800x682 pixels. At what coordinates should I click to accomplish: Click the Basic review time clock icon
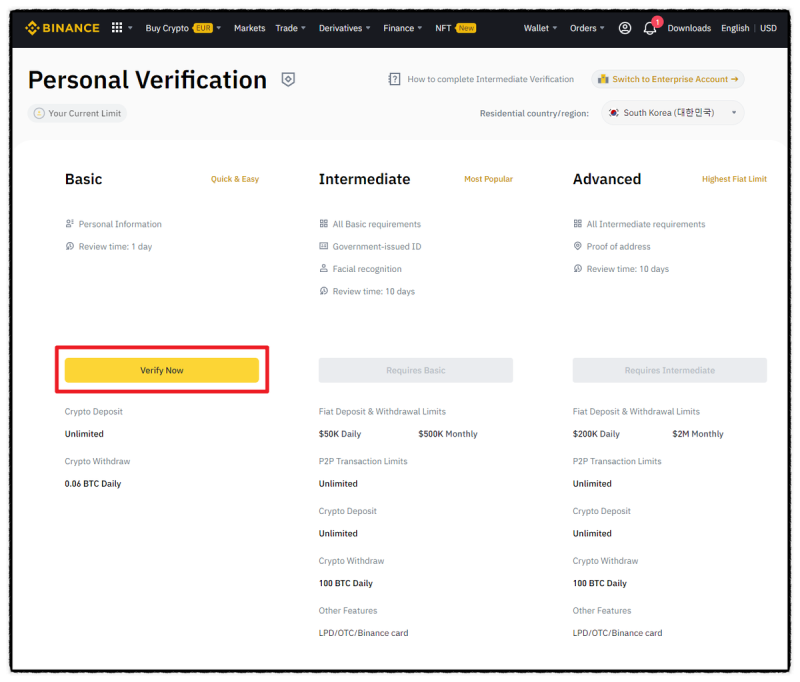click(x=69, y=246)
